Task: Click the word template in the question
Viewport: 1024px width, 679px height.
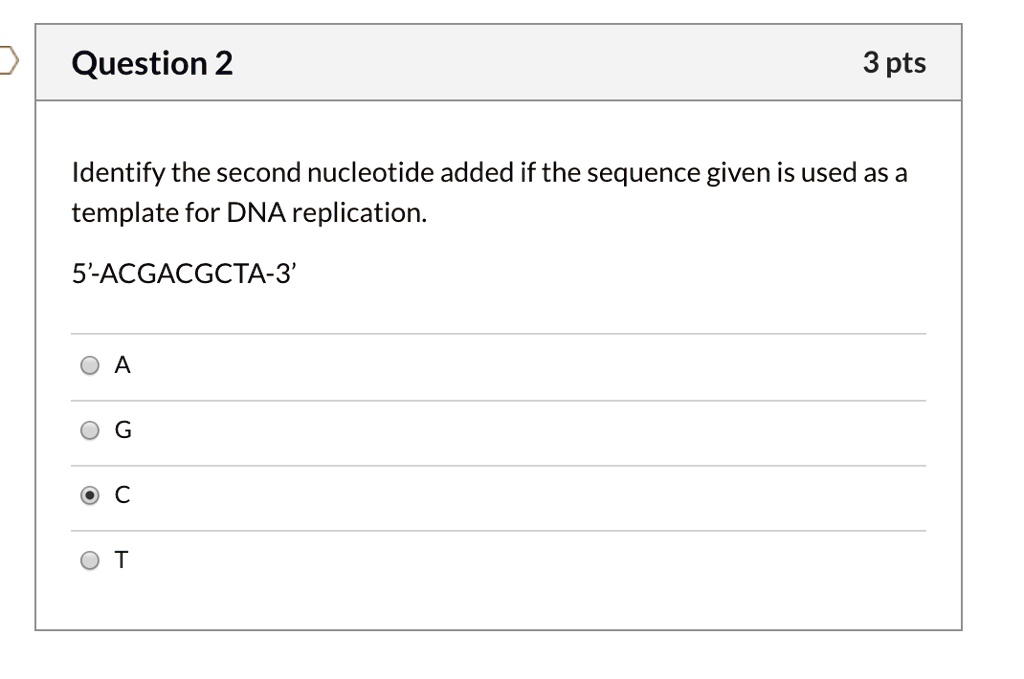Action: point(124,212)
